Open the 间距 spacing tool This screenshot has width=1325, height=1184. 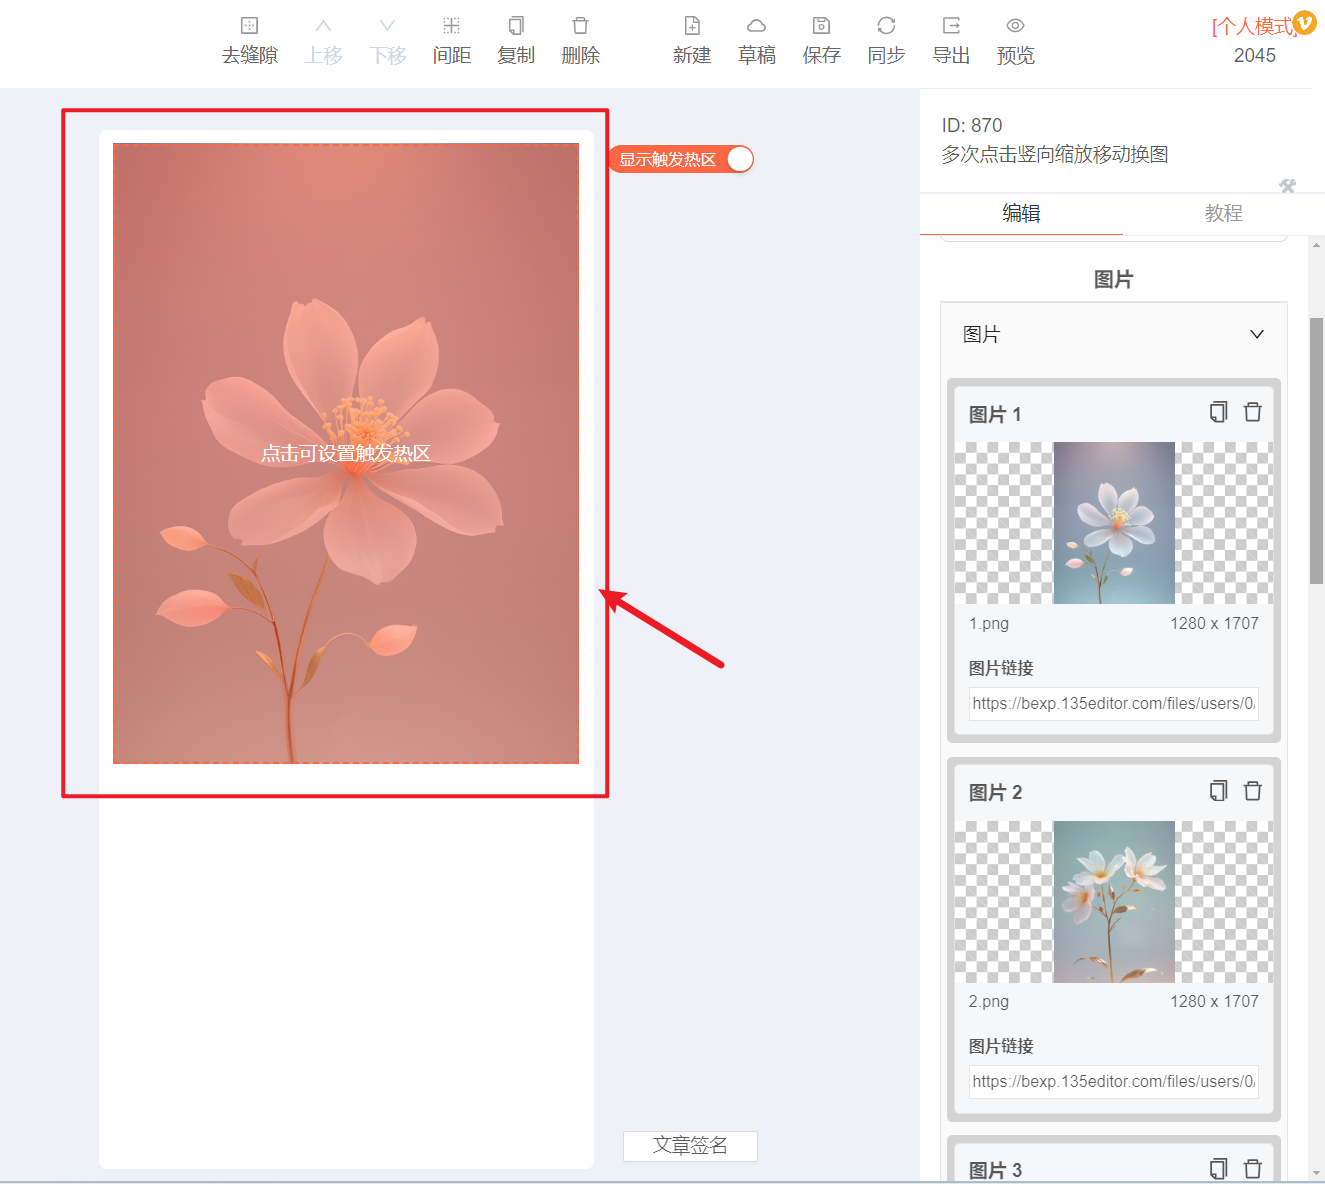(452, 41)
